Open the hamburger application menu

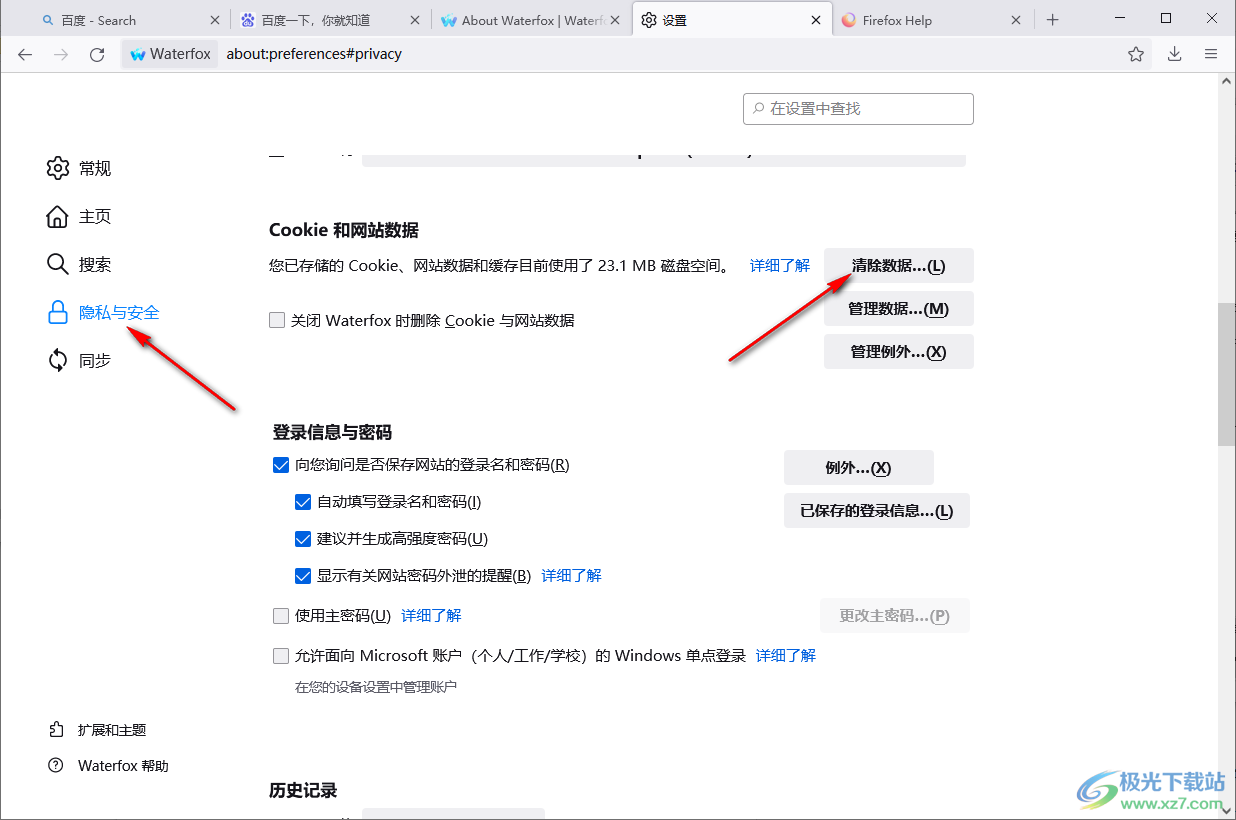1211,54
